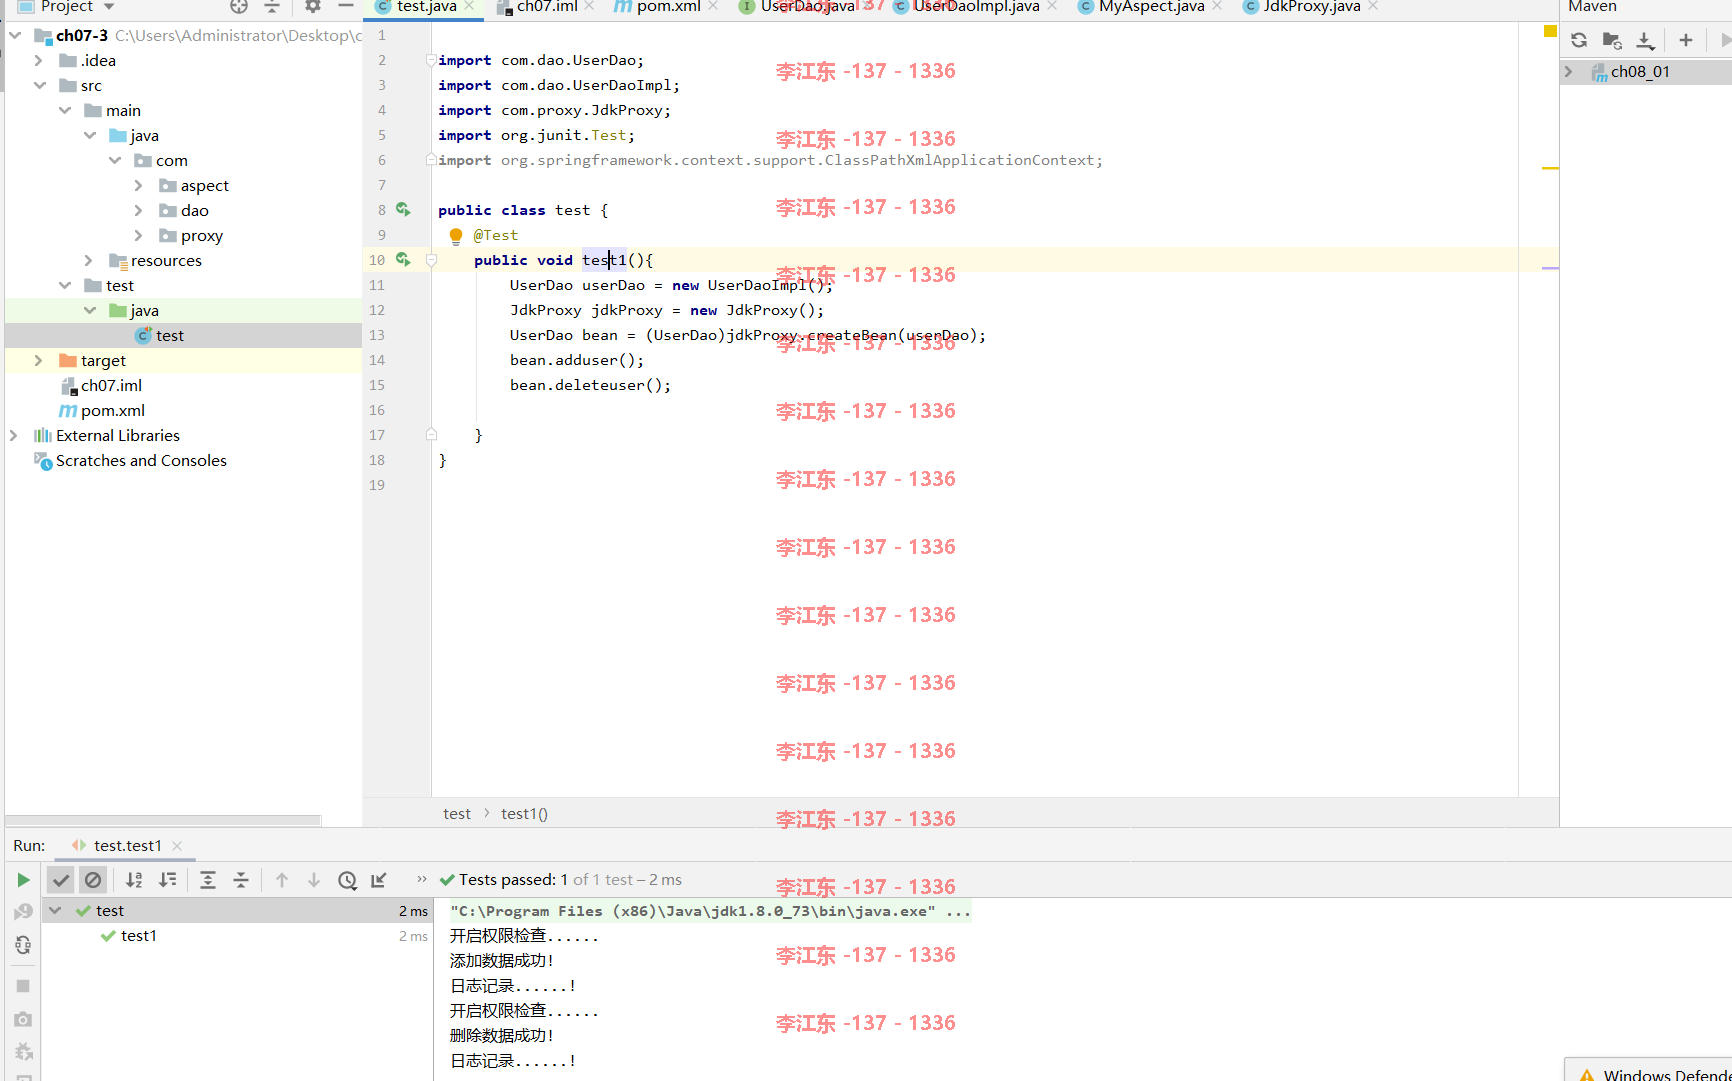
Task: Fold the import block at line 2
Action: pyautogui.click(x=431, y=60)
